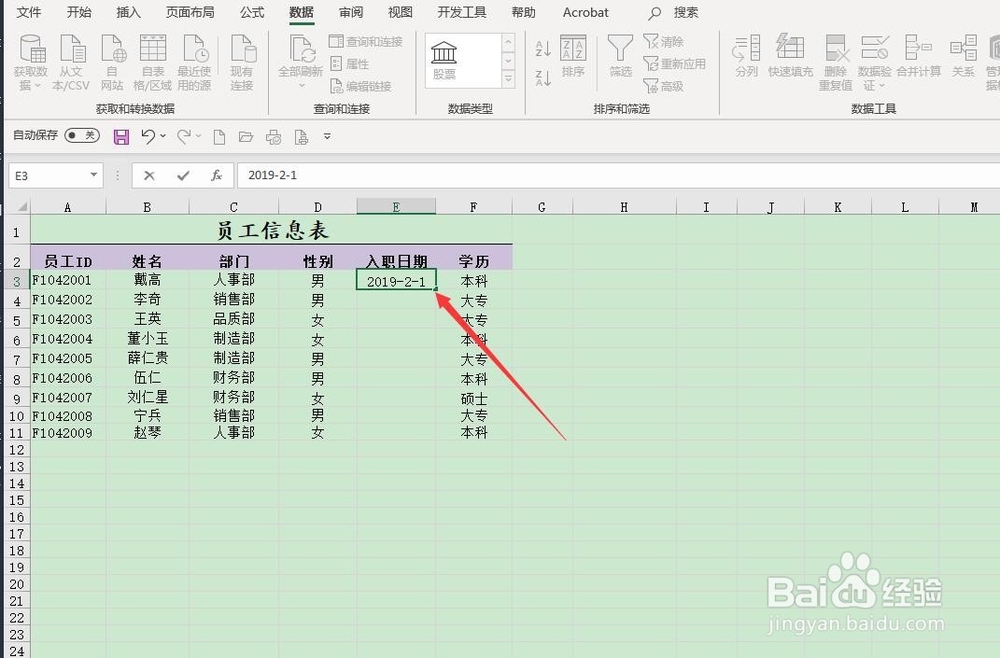Click cell with name 董小玉
This screenshot has height=658, width=1000.
point(147,339)
